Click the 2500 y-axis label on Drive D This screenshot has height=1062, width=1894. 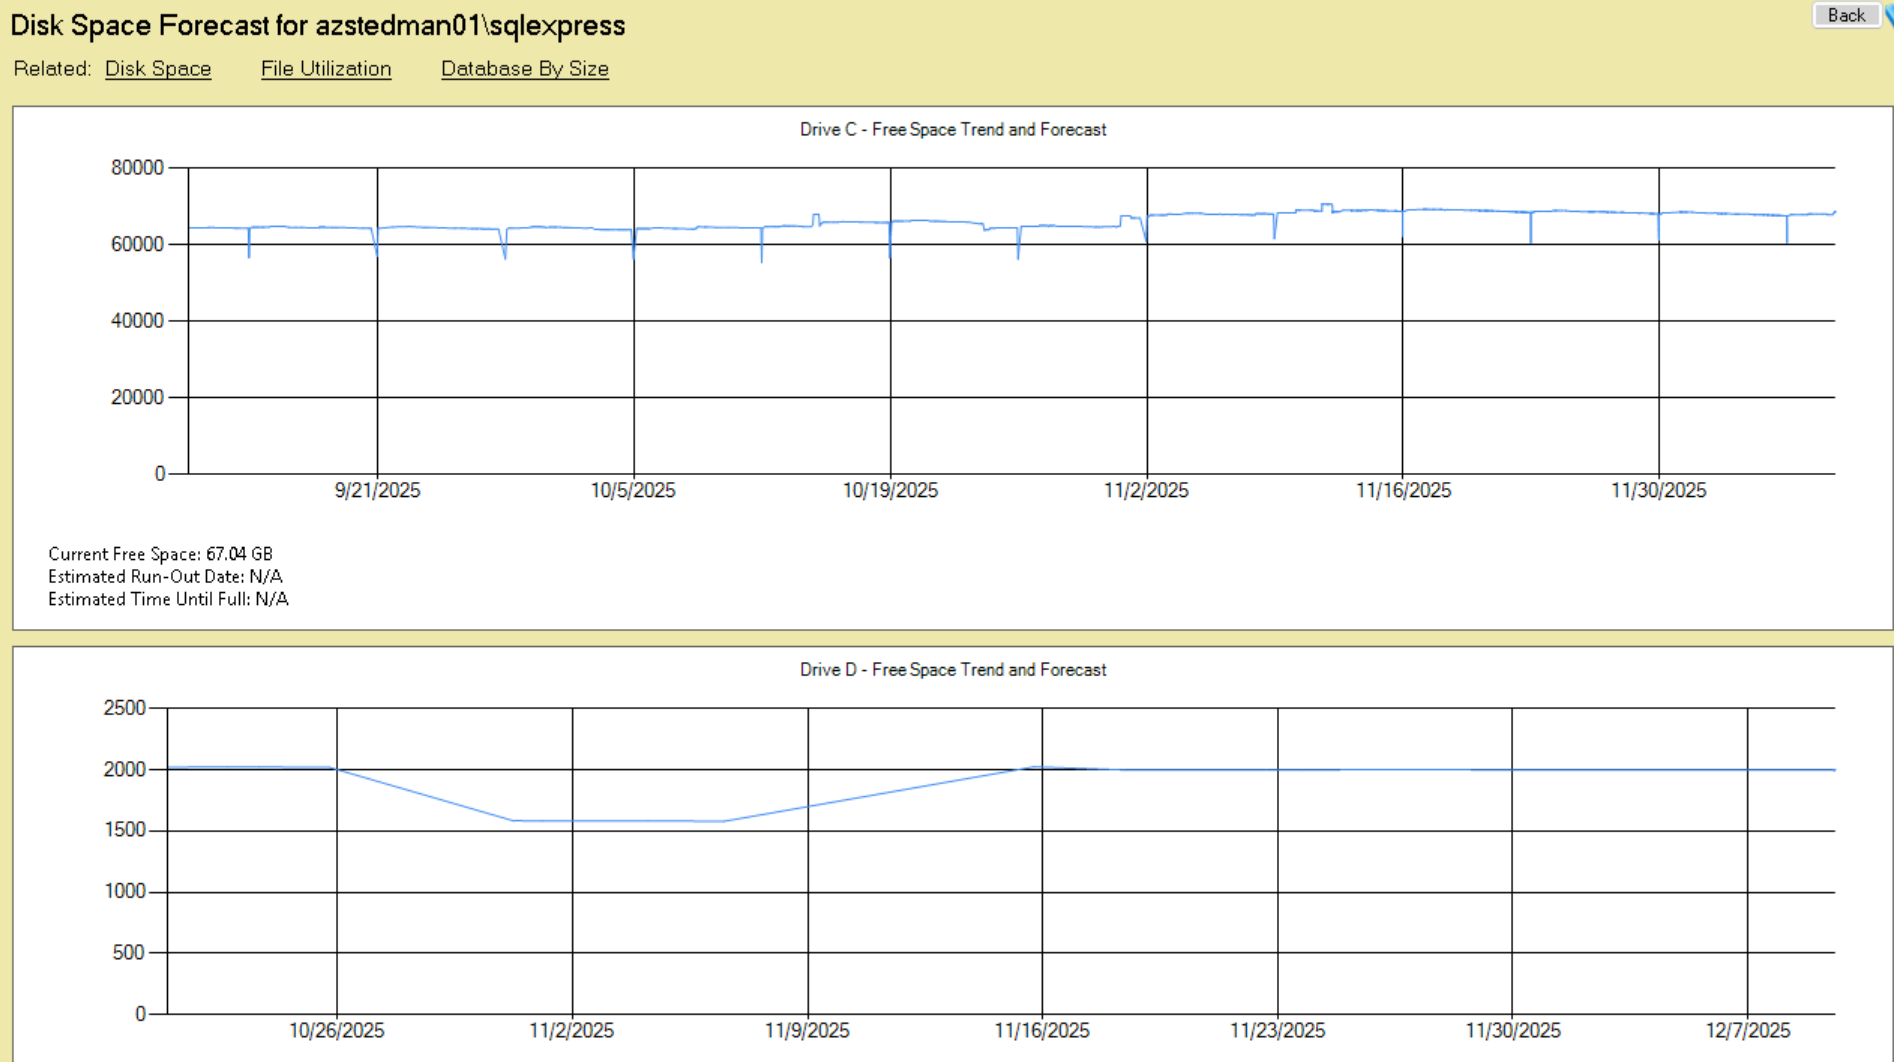pos(125,708)
